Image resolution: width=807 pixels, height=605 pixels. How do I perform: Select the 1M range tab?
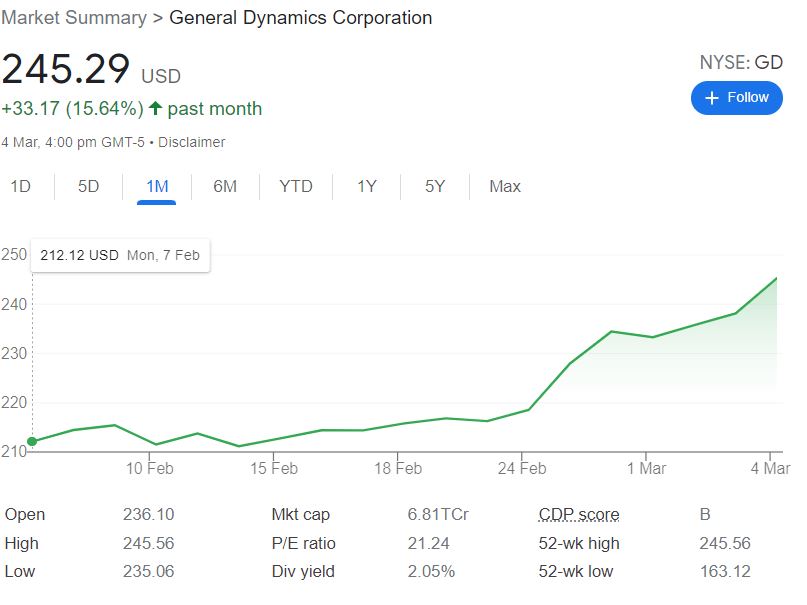(157, 186)
